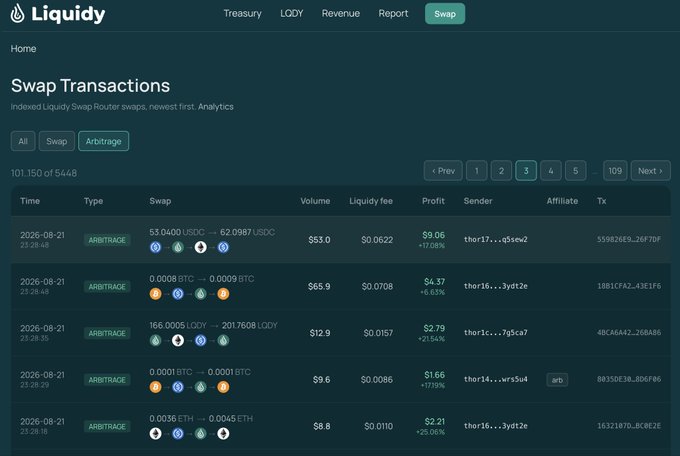Show All transaction types filter
Viewport: 680px width, 456px height.
pos(23,141)
